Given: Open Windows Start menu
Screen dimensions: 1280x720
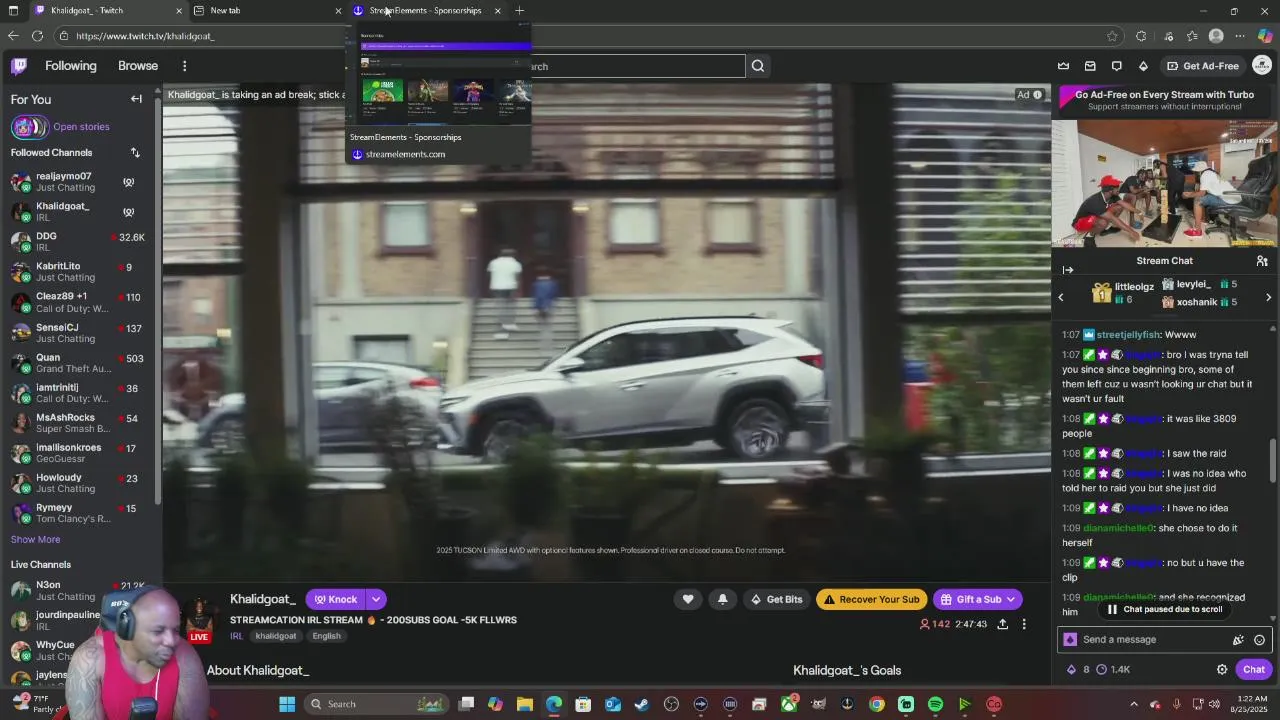Looking at the screenshot, I should coord(287,704).
